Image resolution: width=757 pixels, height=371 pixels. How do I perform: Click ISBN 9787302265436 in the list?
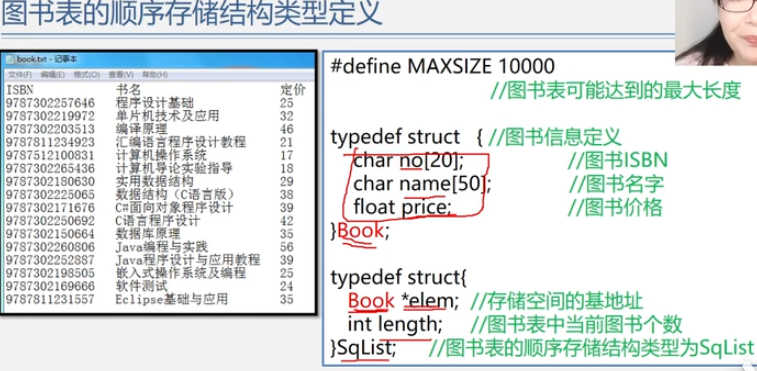50,168
